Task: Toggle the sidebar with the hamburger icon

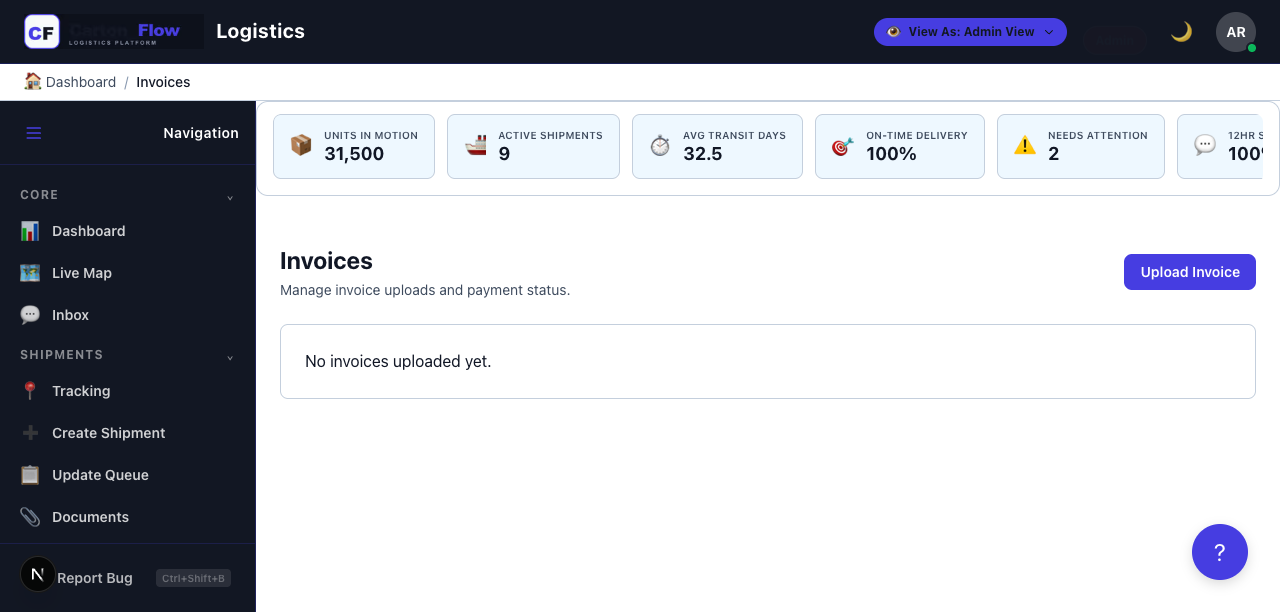Action: pyautogui.click(x=33, y=133)
